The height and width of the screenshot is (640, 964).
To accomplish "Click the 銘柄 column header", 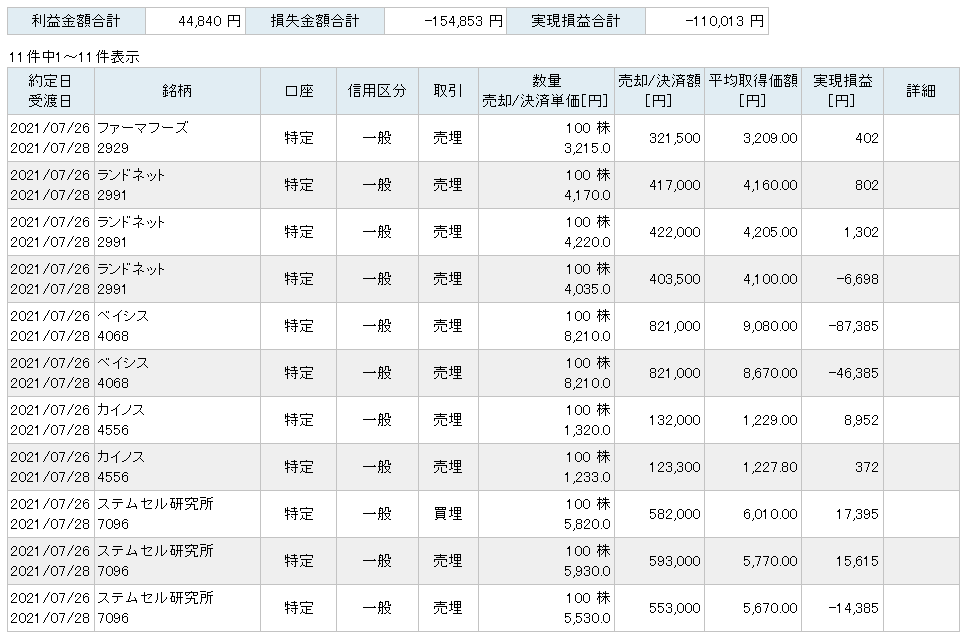I will tap(177, 91).
